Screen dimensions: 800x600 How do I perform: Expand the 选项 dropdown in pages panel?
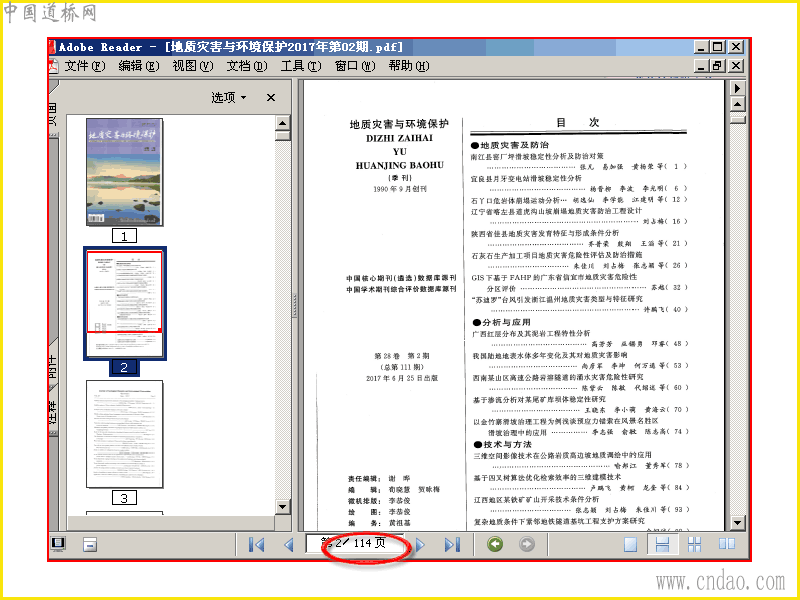pyautogui.click(x=229, y=97)
